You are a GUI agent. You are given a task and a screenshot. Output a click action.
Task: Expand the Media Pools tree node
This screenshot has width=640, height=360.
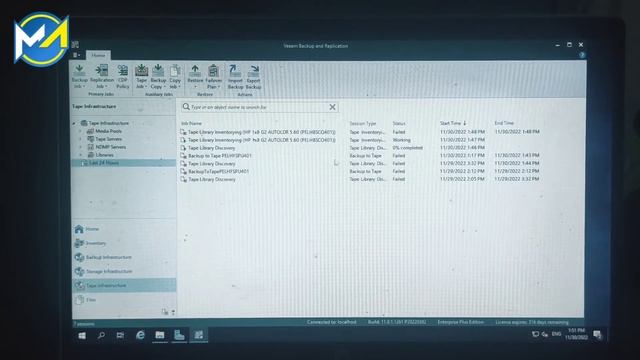click(x=80, y=131)
